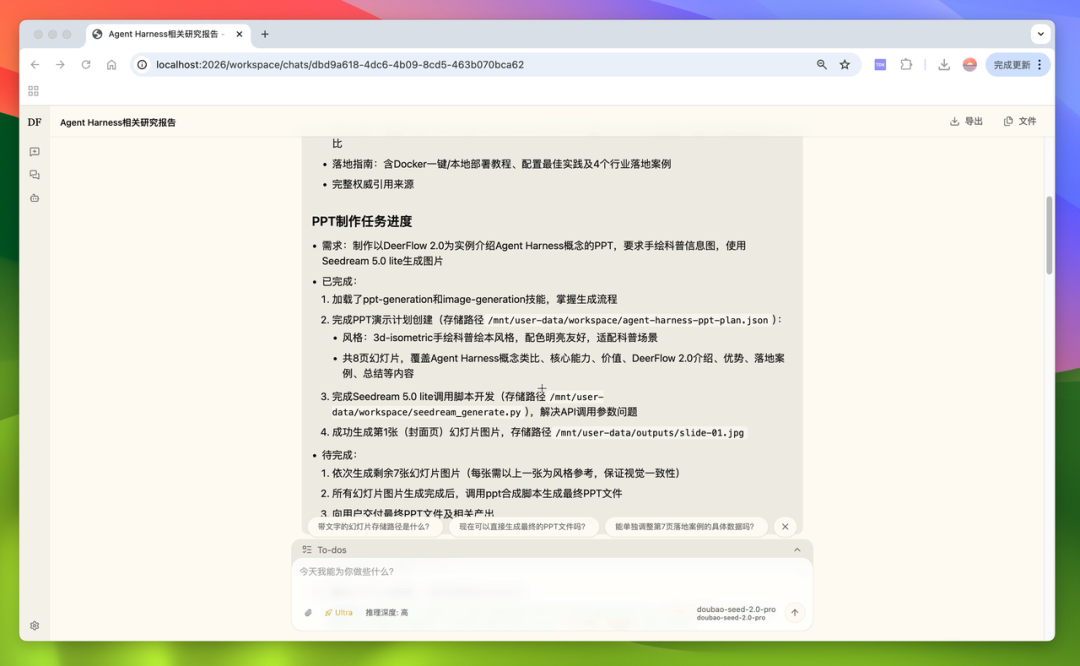Click the 完整权威引用来源 bullet
Screen dimensions: 1080x666
tap(373, 184)
